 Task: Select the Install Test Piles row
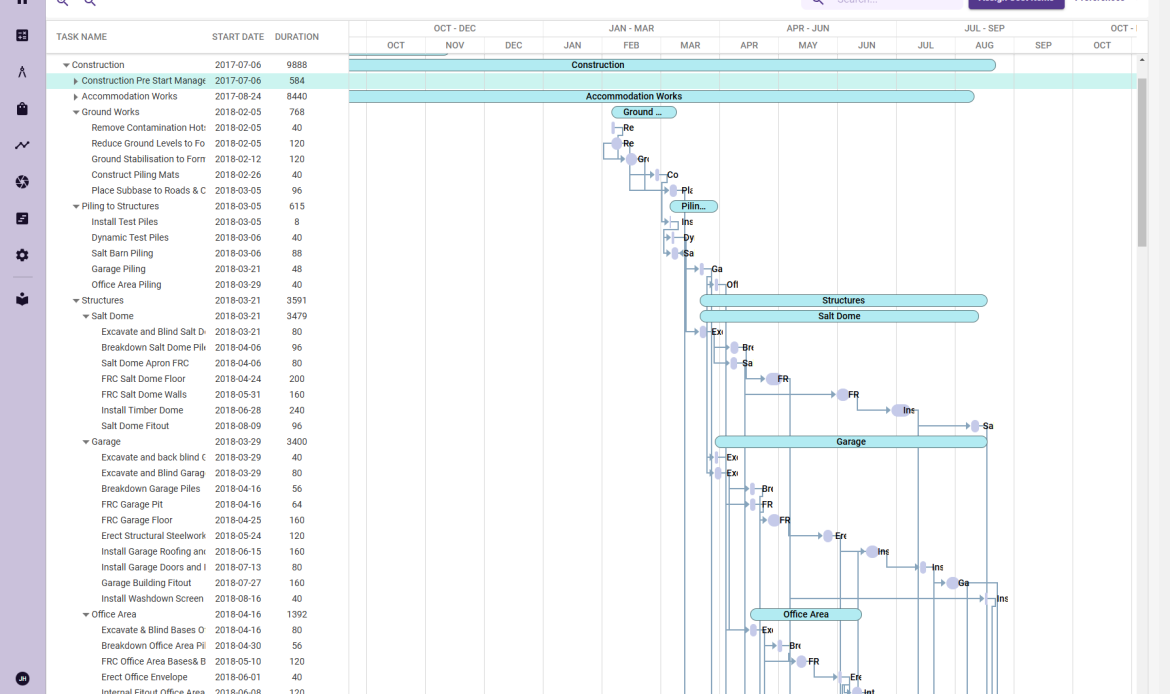click(x=197, y=222)
